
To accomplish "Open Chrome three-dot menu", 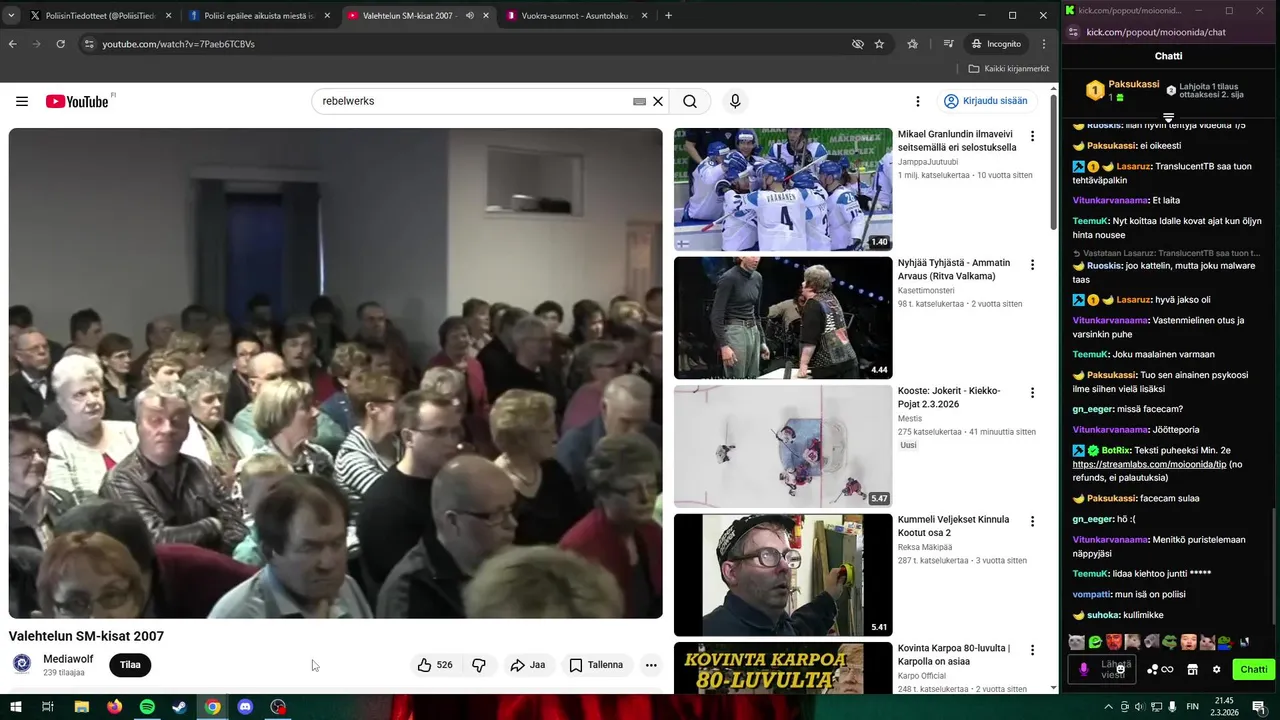I will [x=1044, y=44].
